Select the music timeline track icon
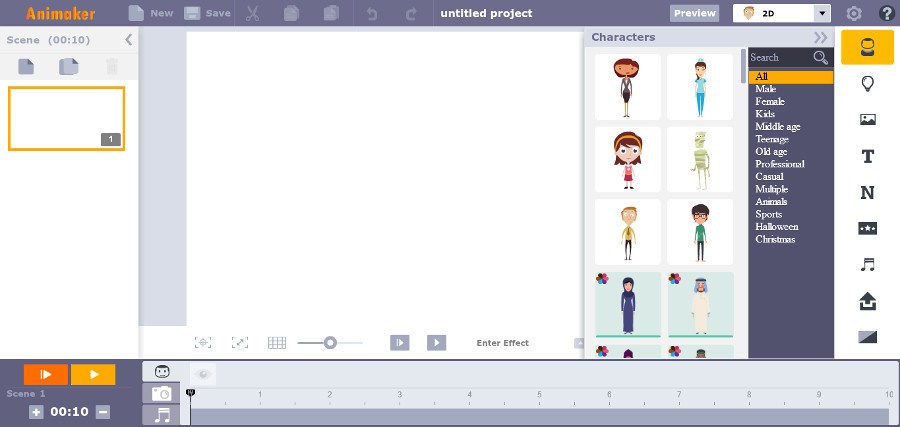The width and height of the screenshot is (900, 427). click(161, 415)
